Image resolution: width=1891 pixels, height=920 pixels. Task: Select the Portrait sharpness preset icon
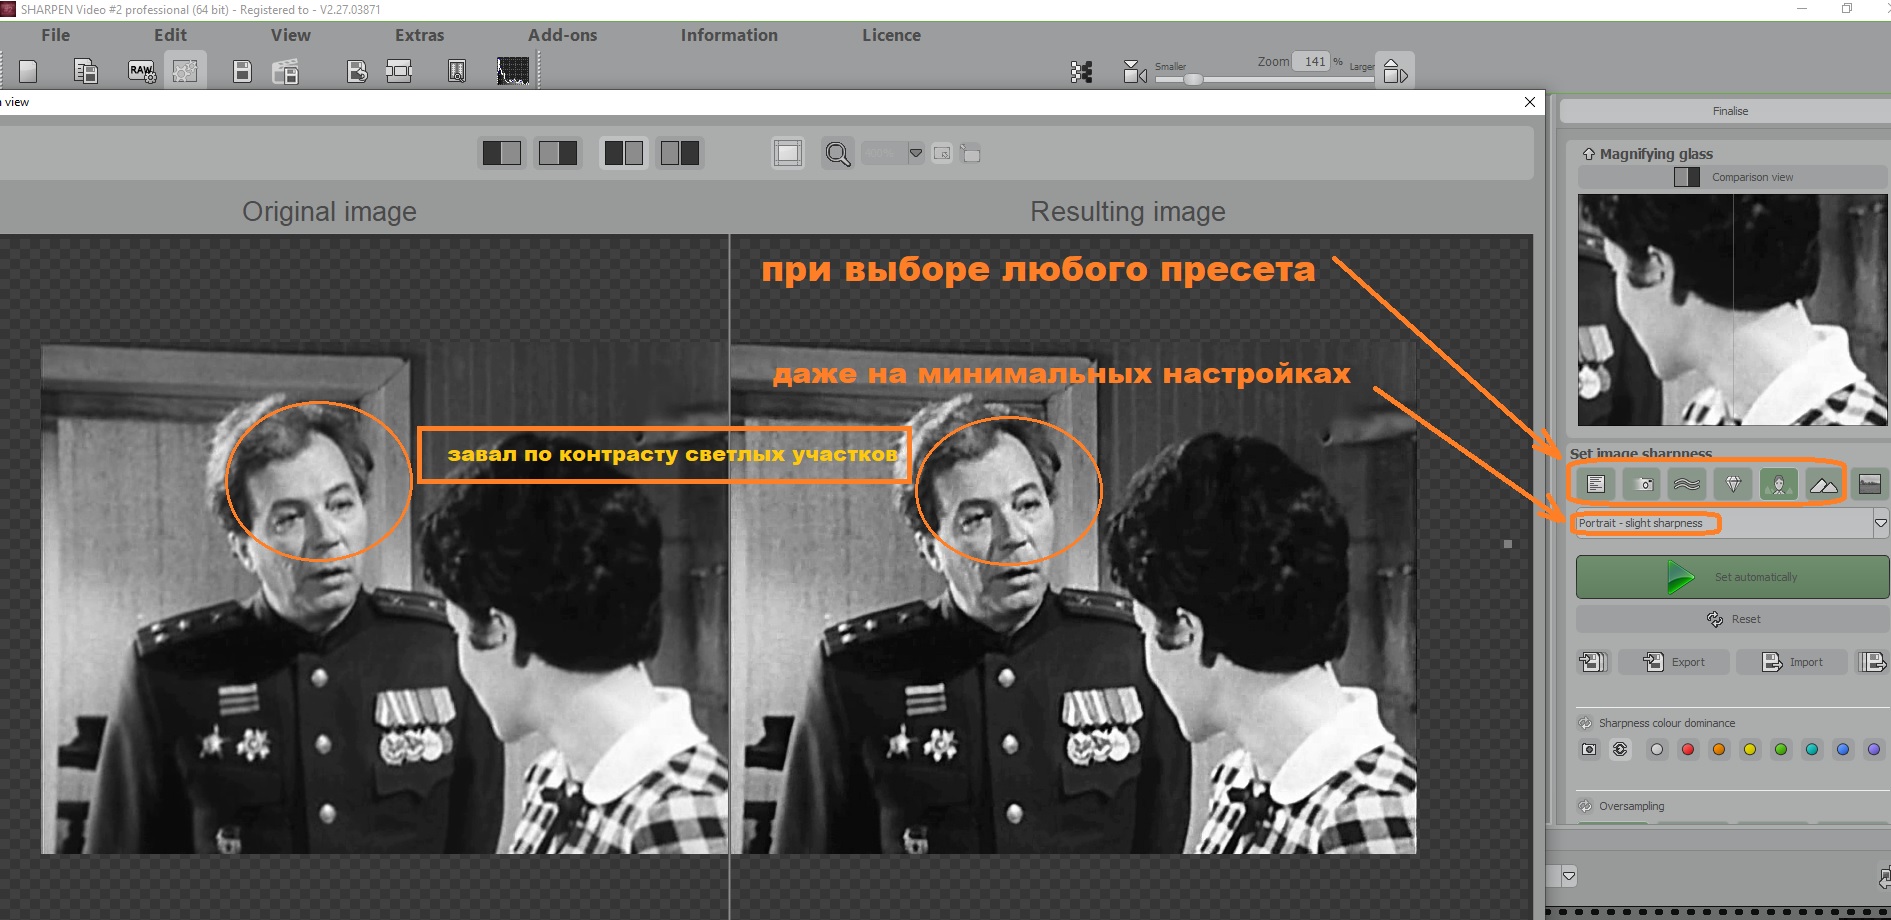click(x=1778, y=485)
